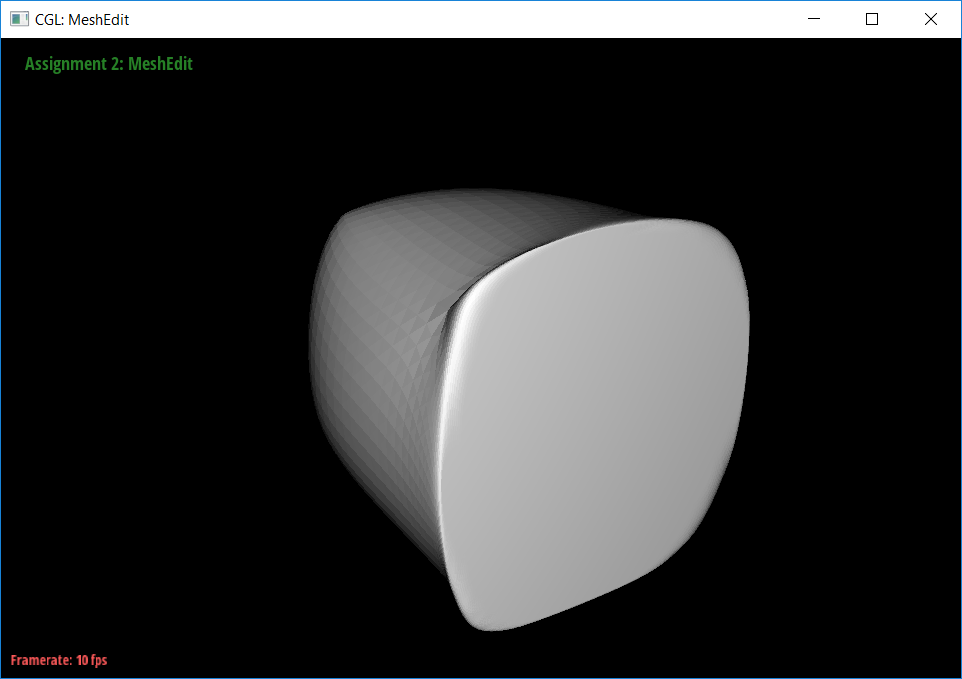Click the 'Framerate: 10 fps' status text
962x679 pixels.
pos(59,660)
